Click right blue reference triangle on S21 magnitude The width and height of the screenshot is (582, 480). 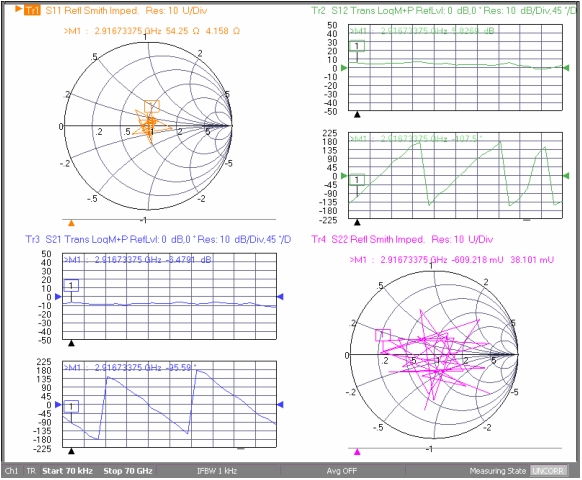coord(281,297)
